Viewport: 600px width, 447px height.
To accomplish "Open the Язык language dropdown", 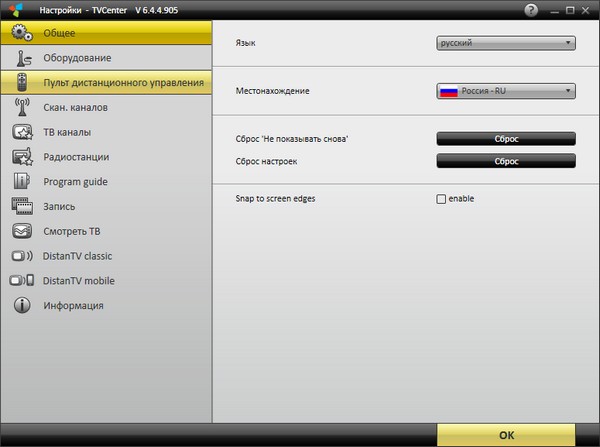I will [506, 43].
